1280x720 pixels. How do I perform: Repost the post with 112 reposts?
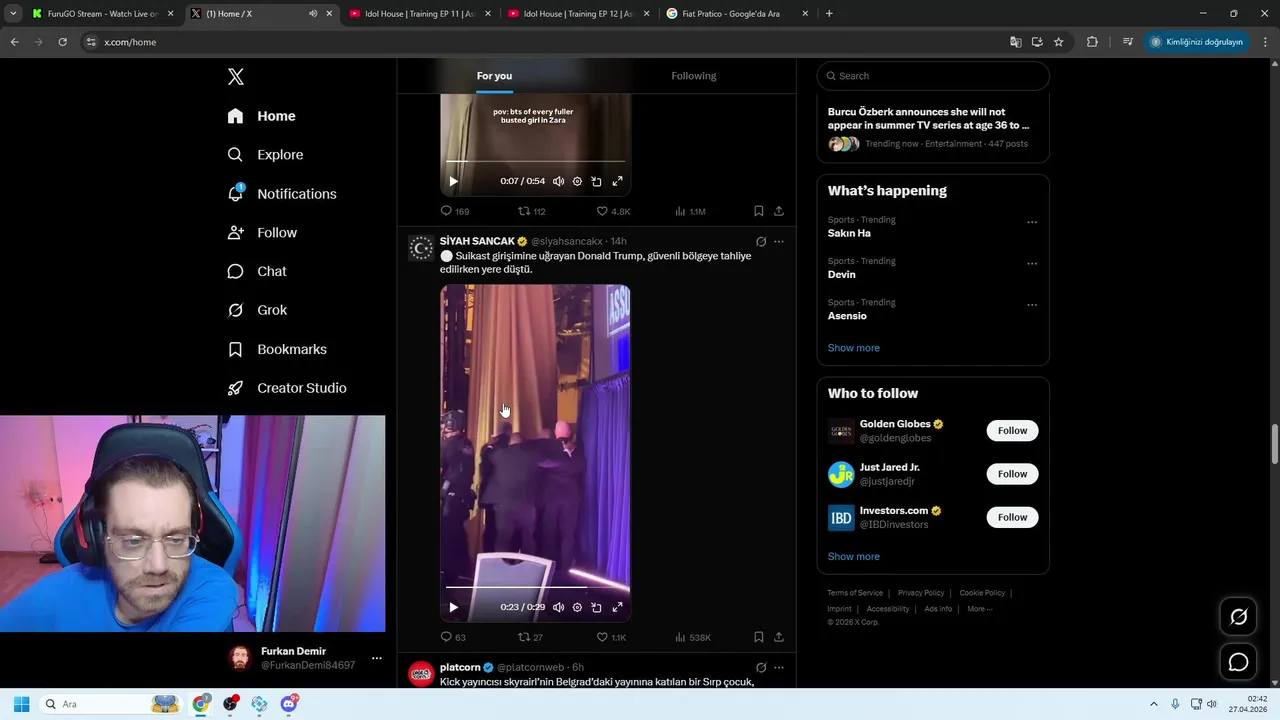coord(531,211)
